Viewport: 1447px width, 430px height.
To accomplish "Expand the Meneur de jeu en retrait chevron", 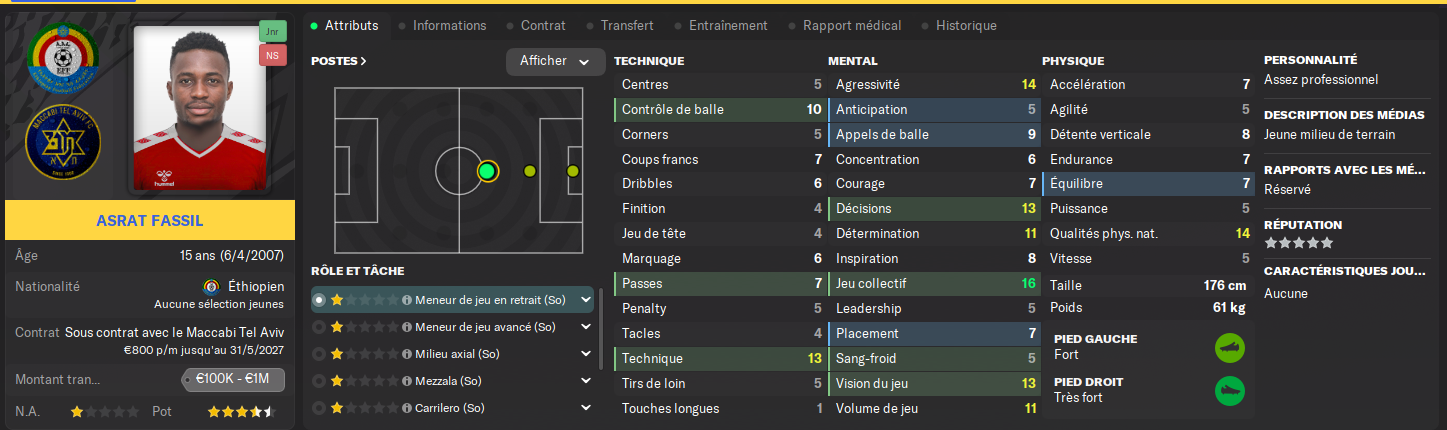I will (x=585, y=300).
